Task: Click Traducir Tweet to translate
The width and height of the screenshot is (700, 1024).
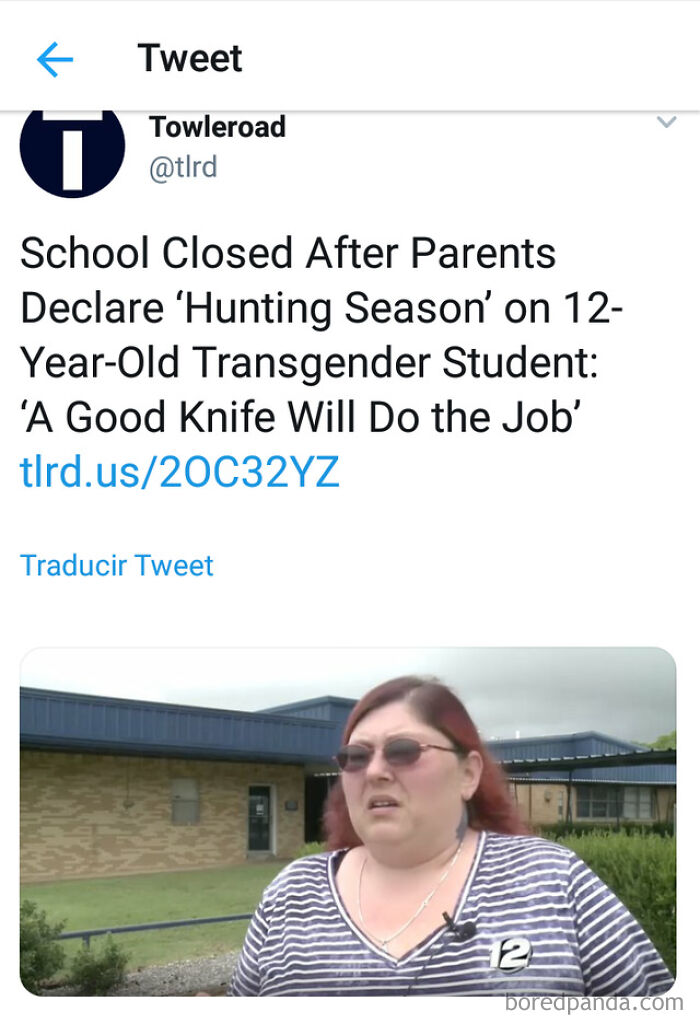Action: (116, 565)
